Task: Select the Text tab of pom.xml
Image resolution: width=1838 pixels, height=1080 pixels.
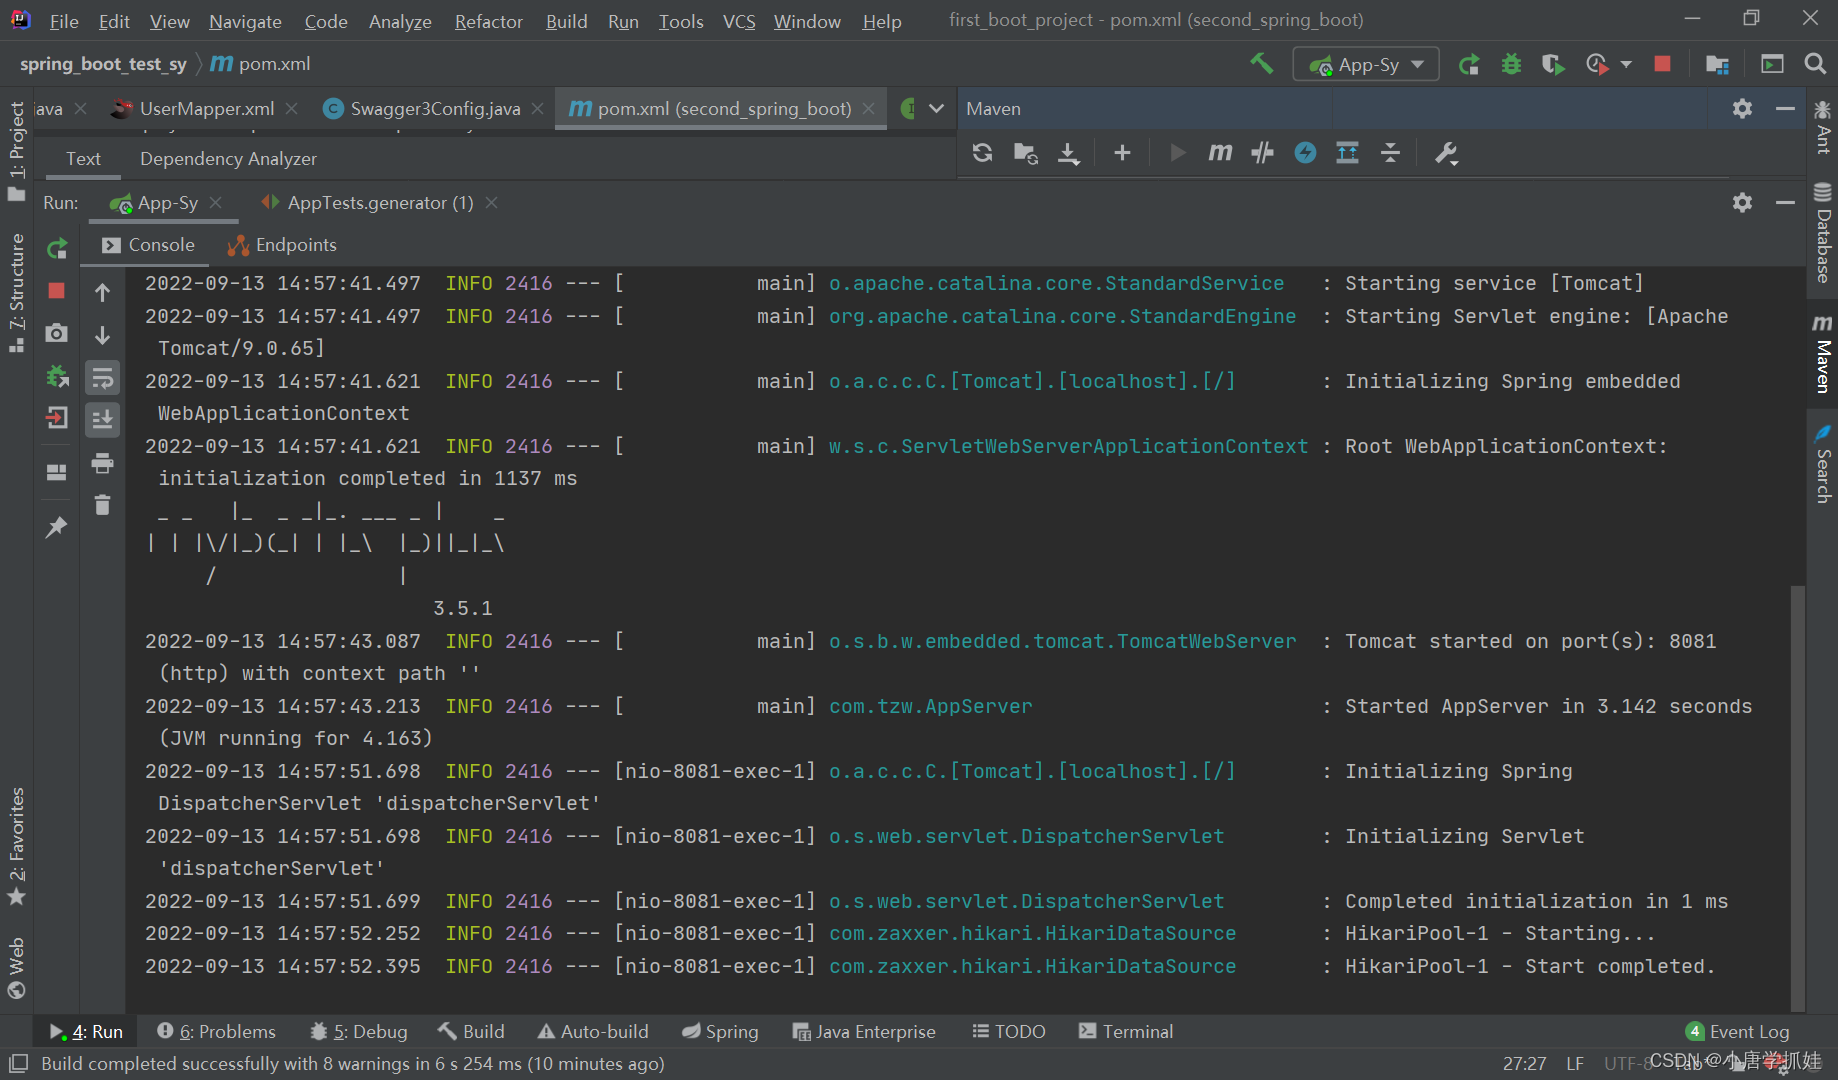Action: coord(83,159)
